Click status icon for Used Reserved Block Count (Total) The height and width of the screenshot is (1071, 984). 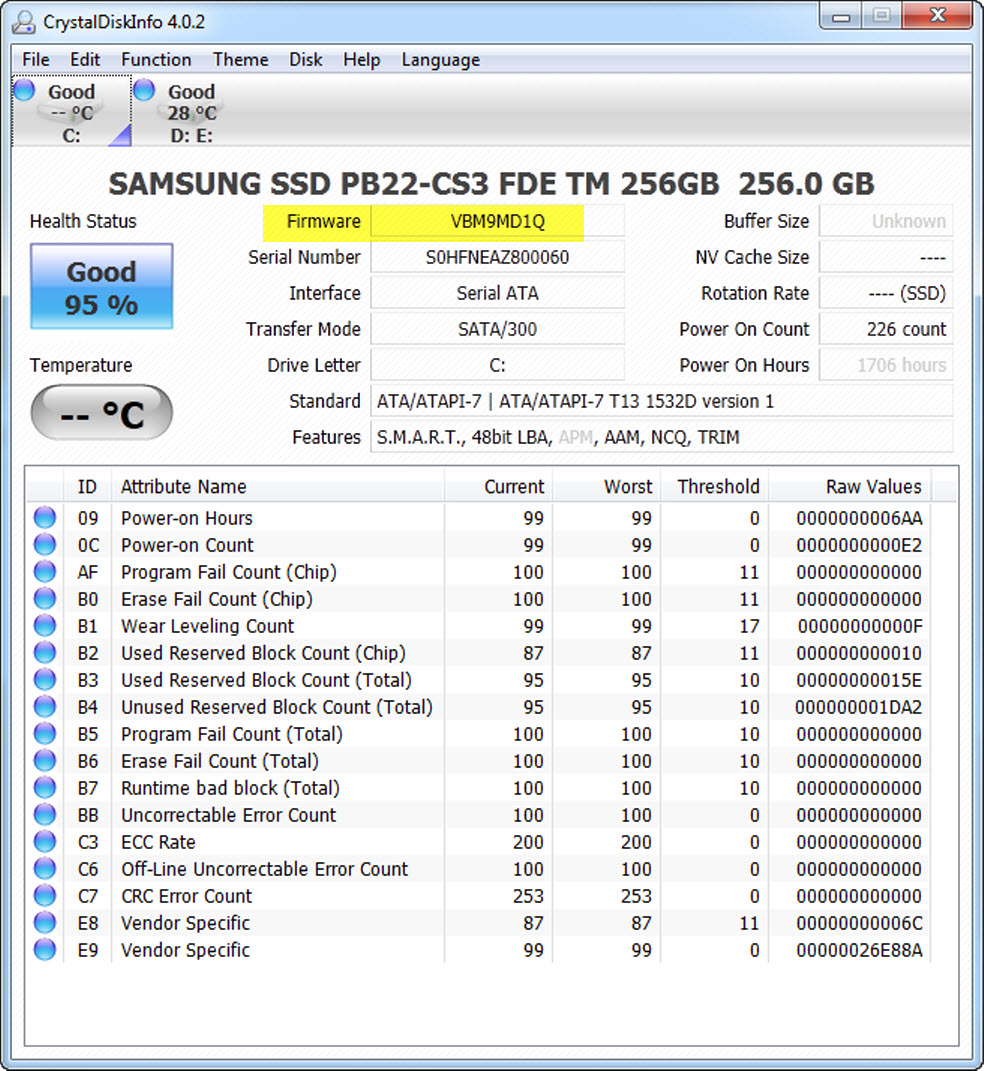click(x=45, y=680)
